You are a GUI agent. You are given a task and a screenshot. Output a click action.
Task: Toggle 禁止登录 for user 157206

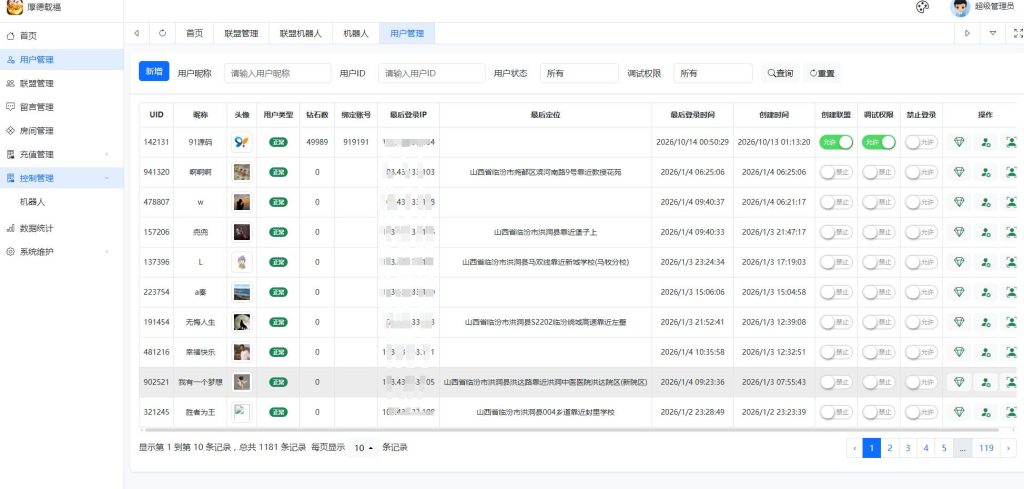pos(921,232)
